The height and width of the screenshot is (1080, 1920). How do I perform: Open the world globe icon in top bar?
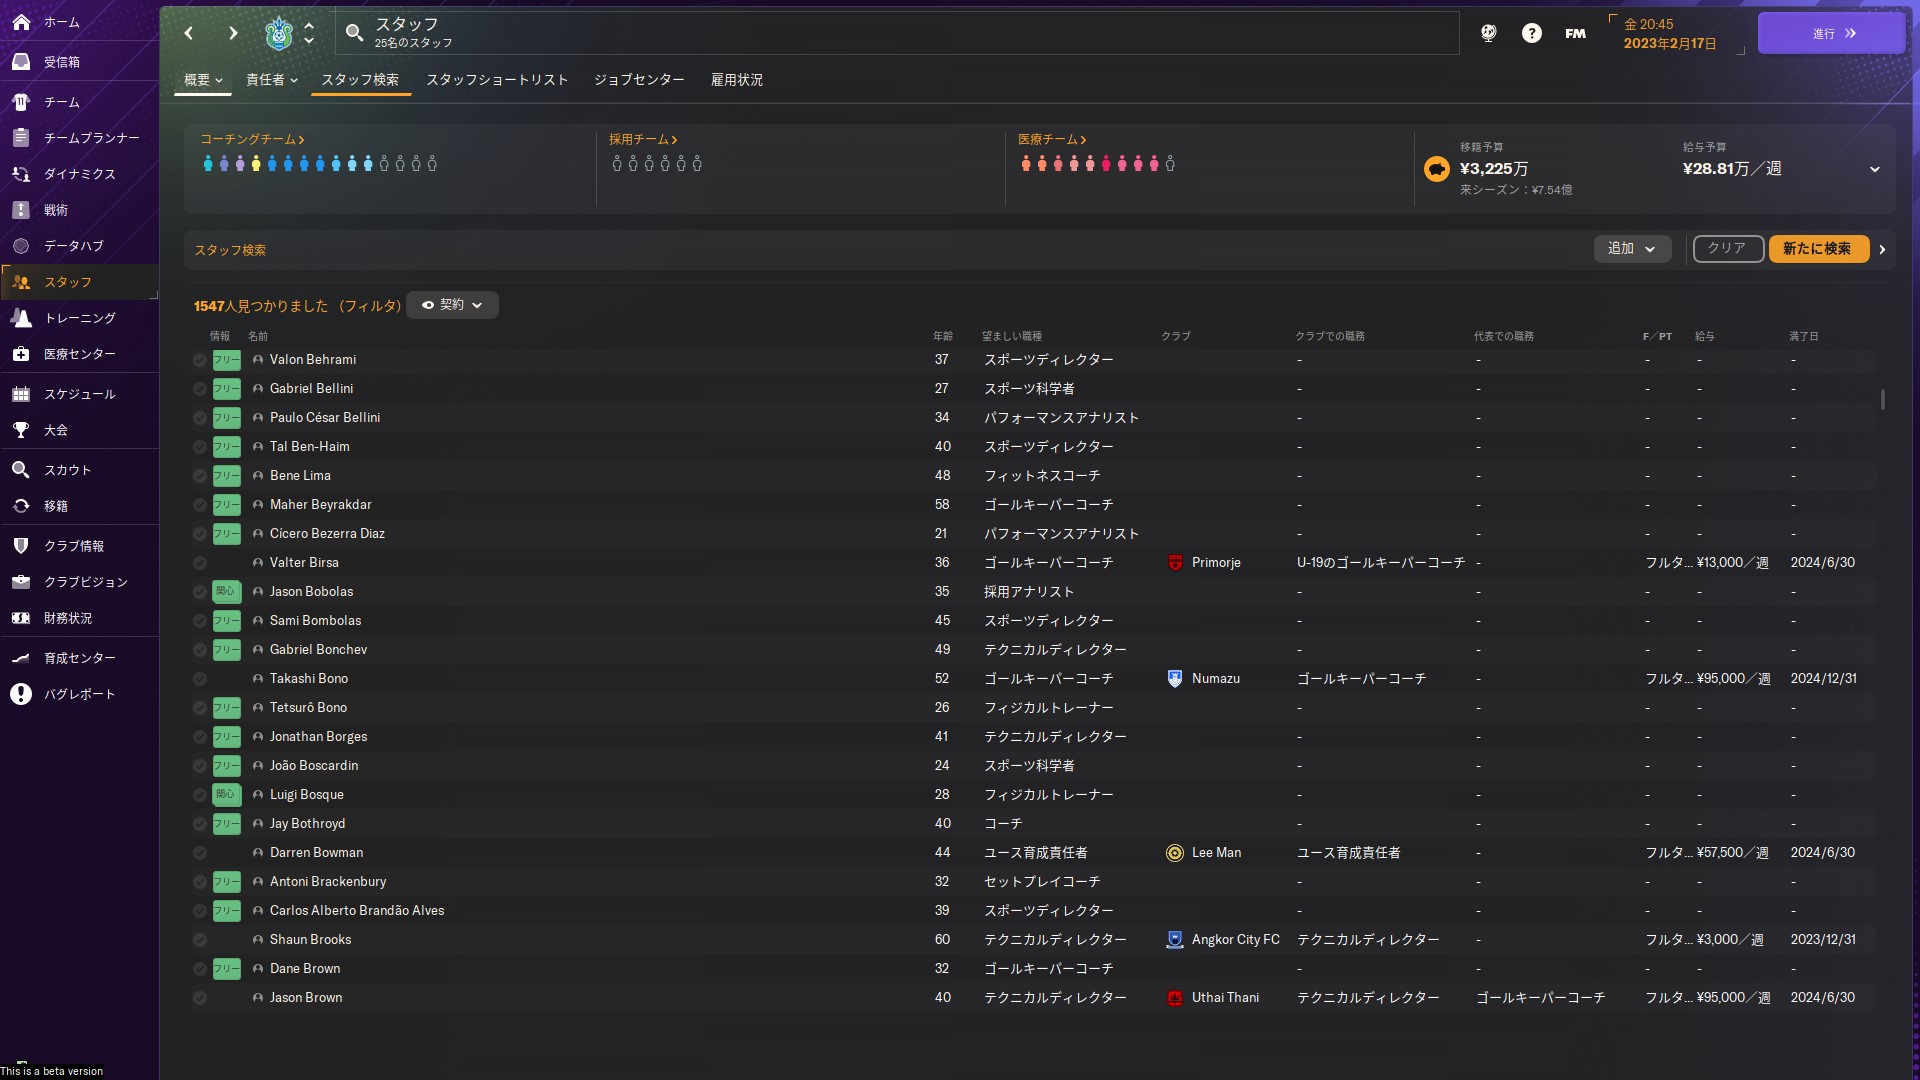[x=1488, y=33]
